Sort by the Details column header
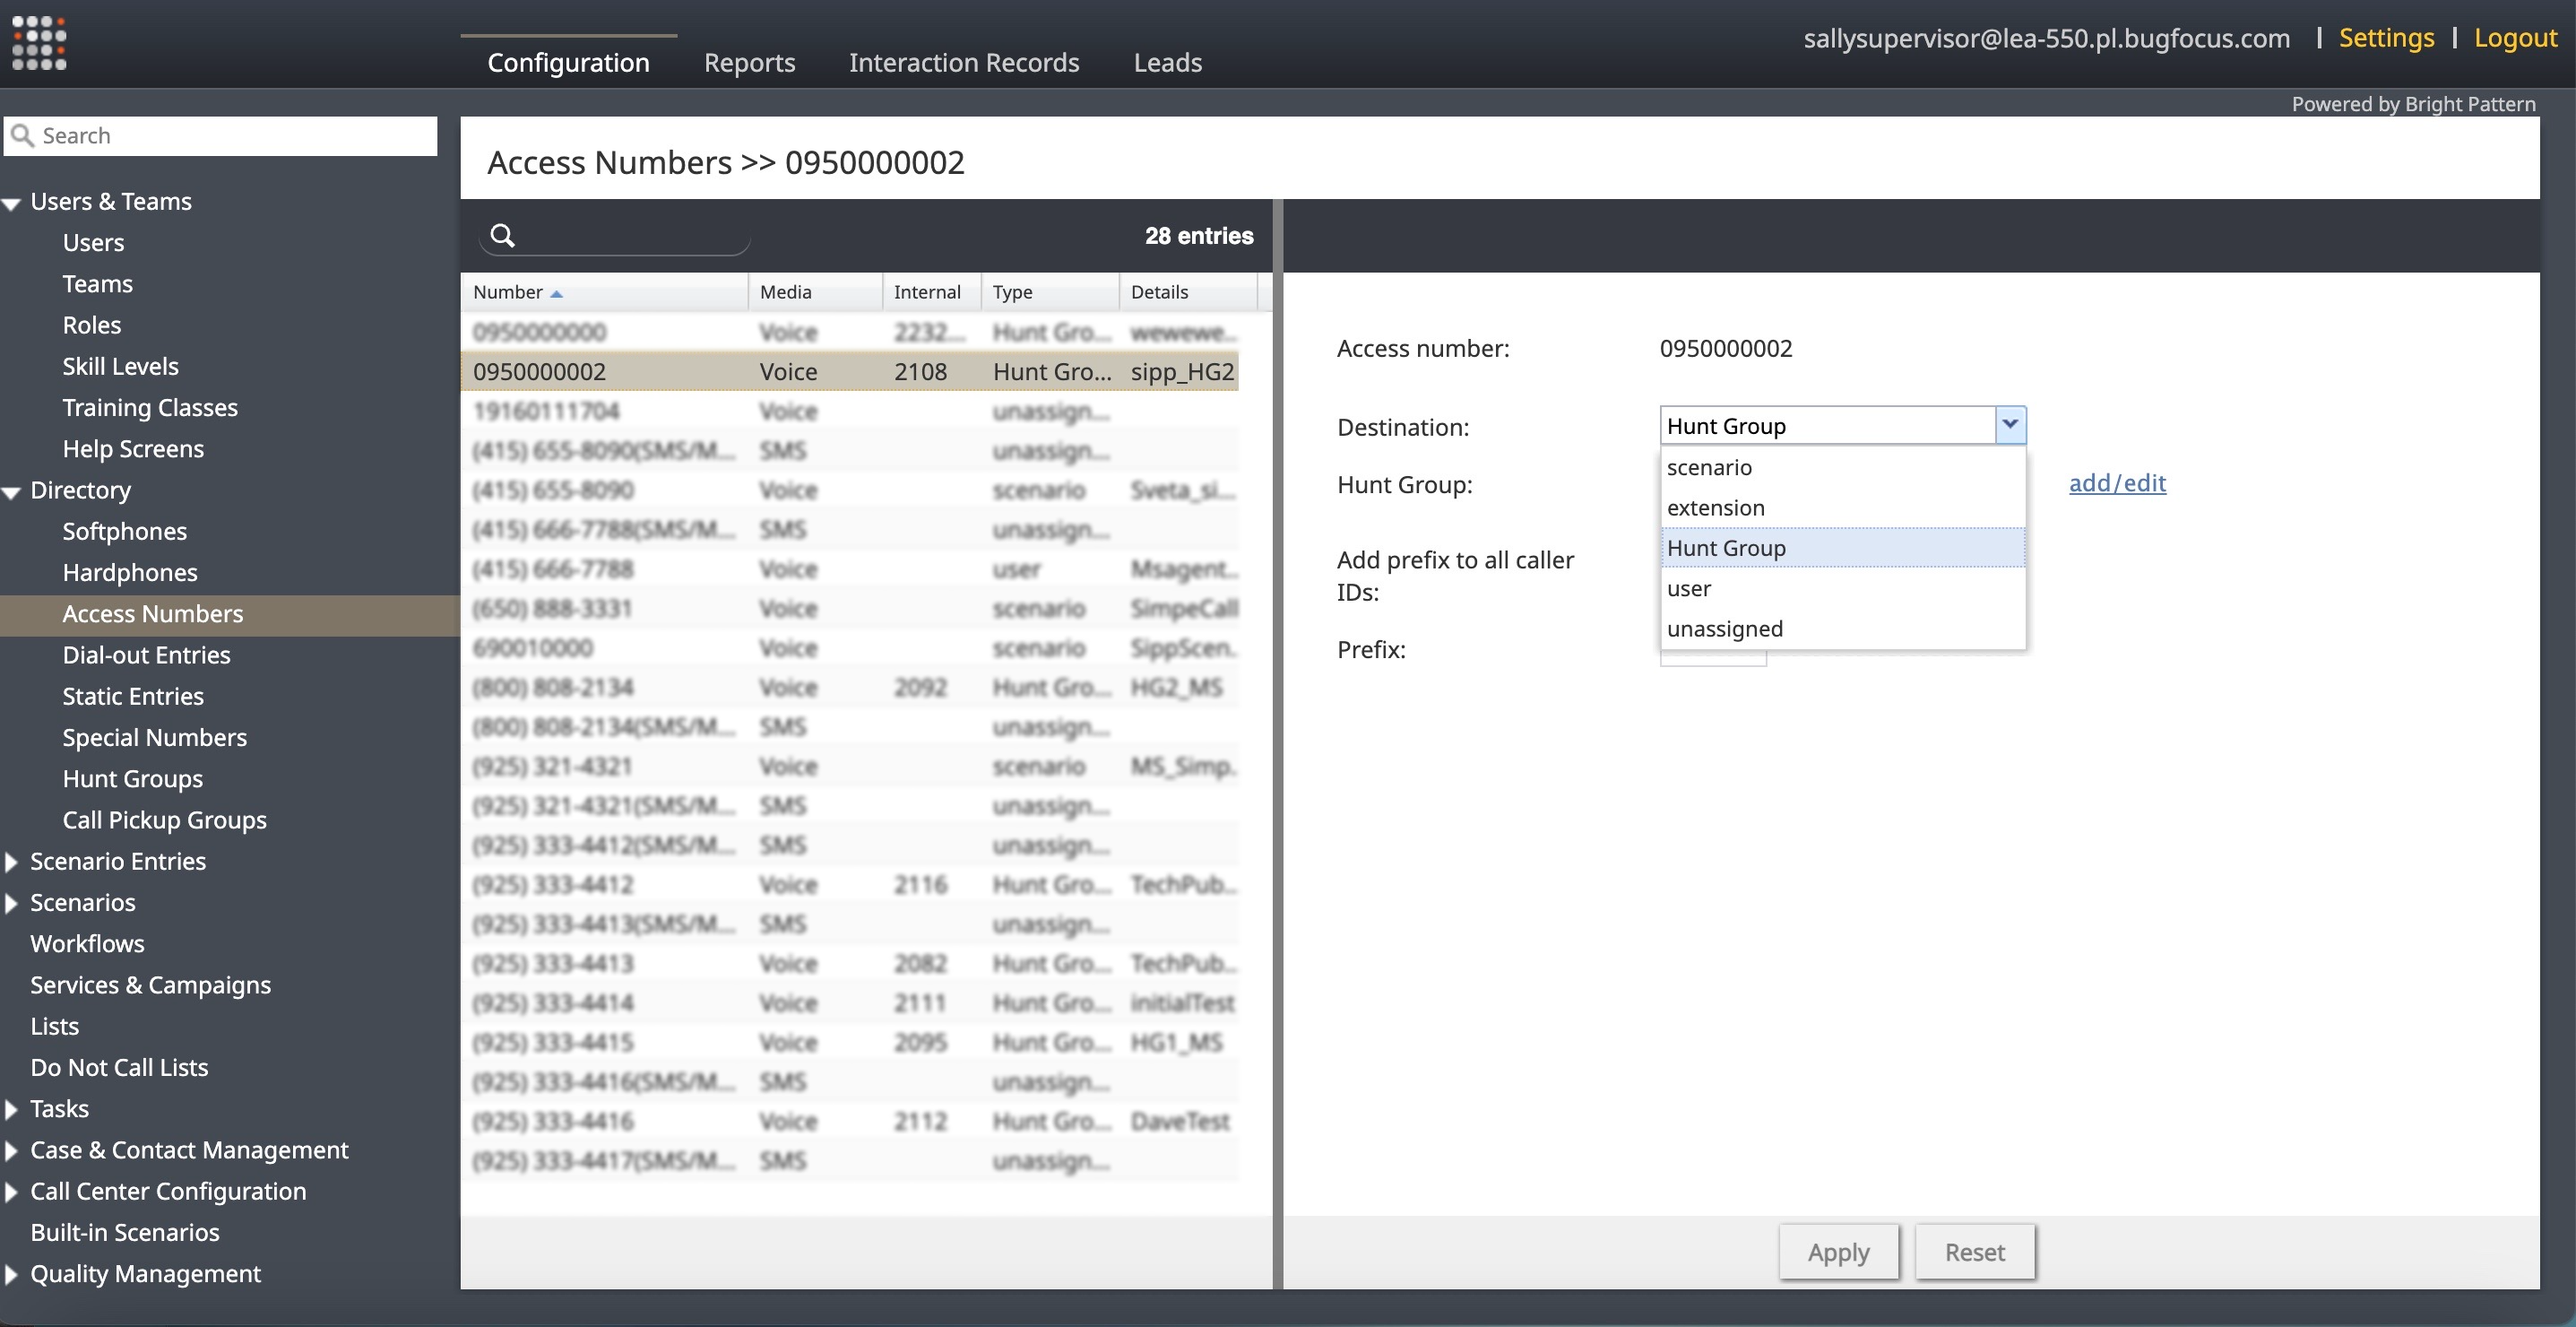The height and width of the screenshot is (1327, 2576). (1188, 292)
